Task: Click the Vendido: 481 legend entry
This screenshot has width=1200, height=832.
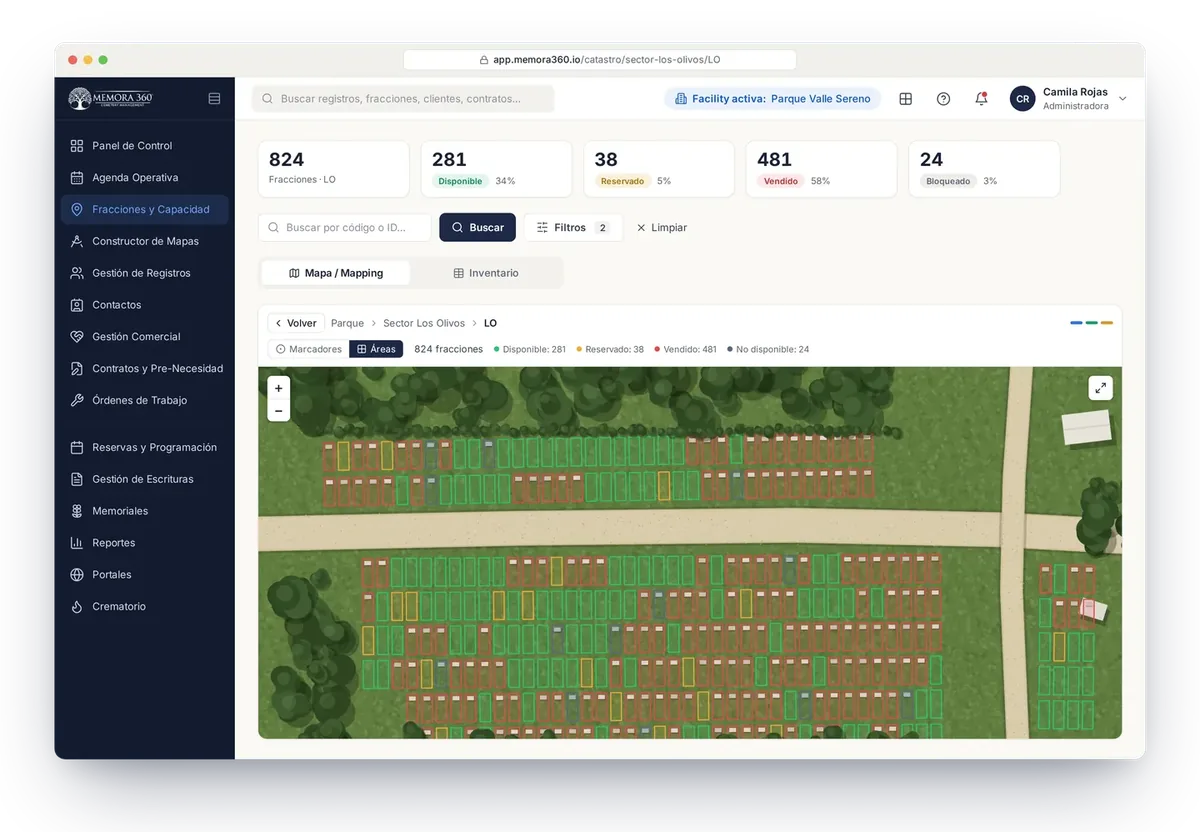Action: (x=686, y=349)
